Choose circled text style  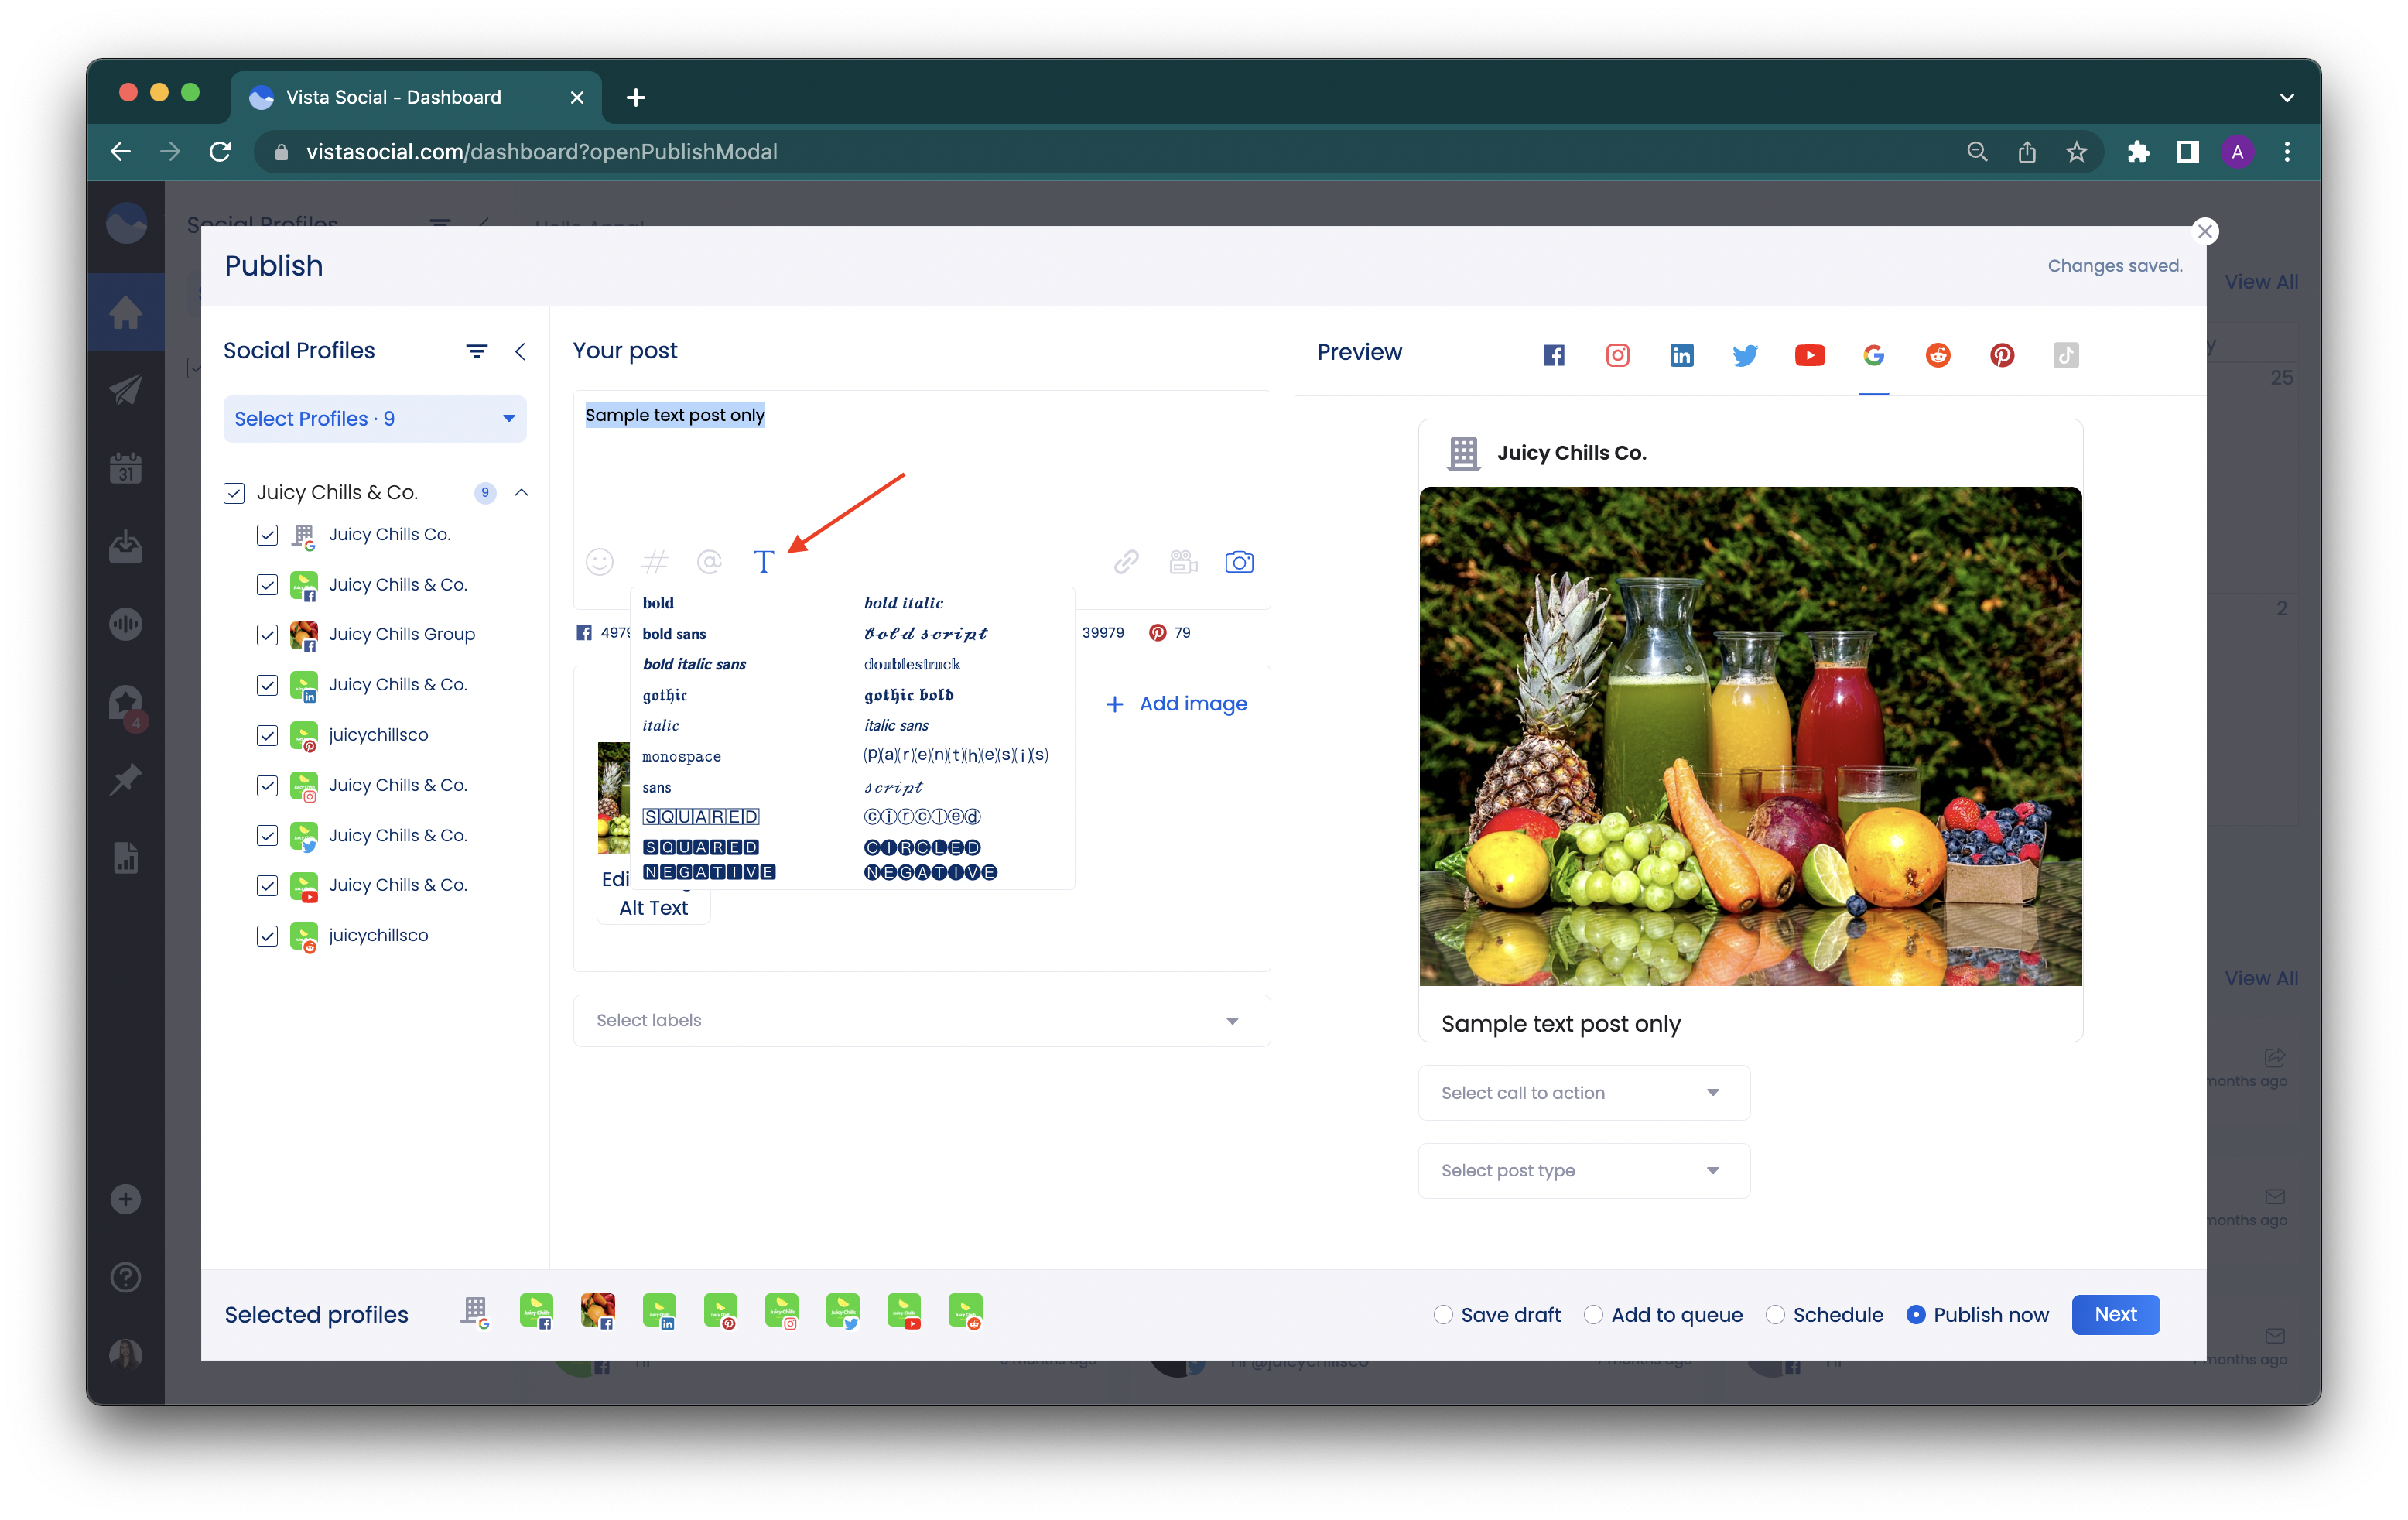coord(921,817)
